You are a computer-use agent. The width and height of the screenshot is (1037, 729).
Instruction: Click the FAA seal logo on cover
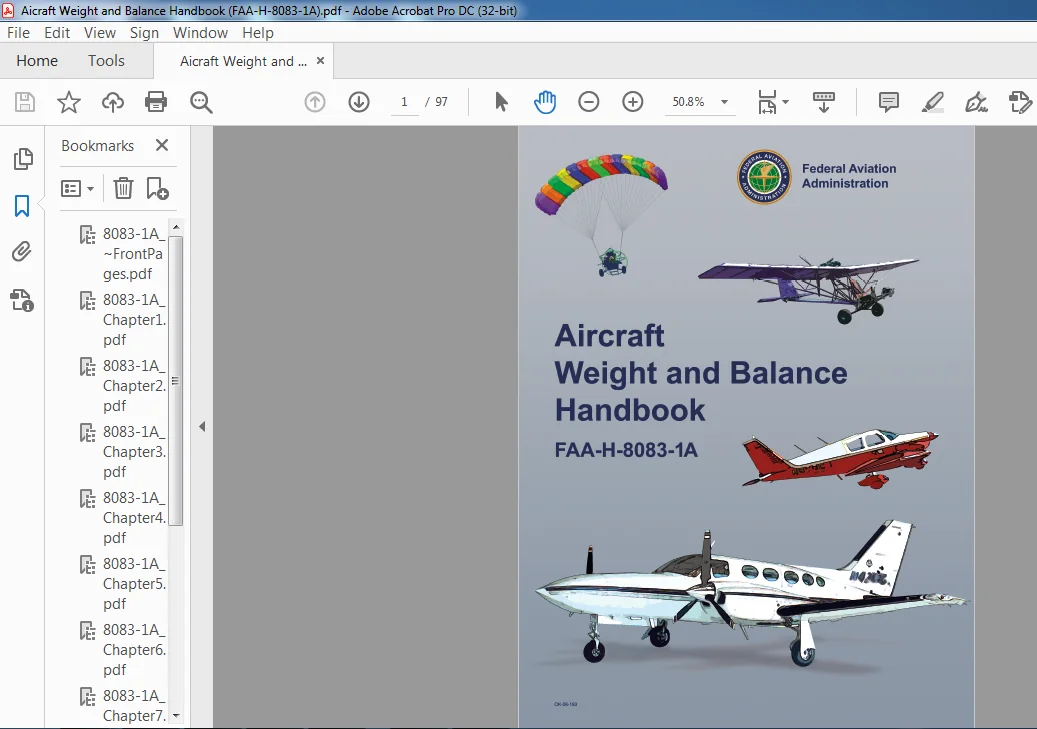point(764,177)
